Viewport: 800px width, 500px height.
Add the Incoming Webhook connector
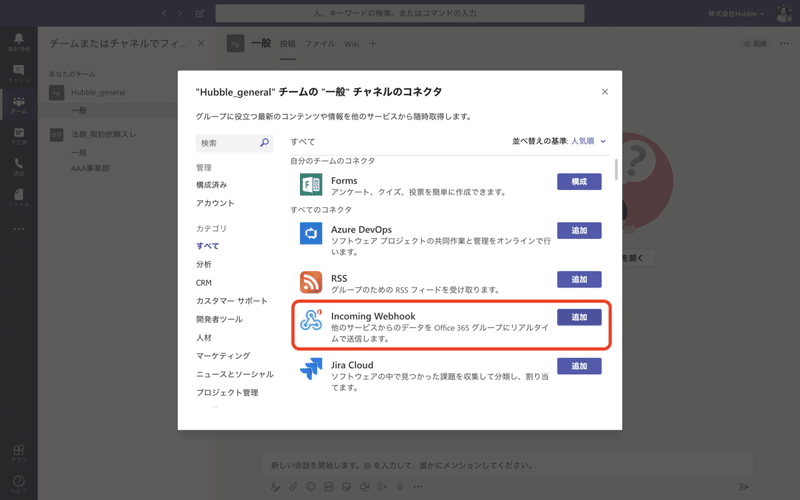[579, 317]
